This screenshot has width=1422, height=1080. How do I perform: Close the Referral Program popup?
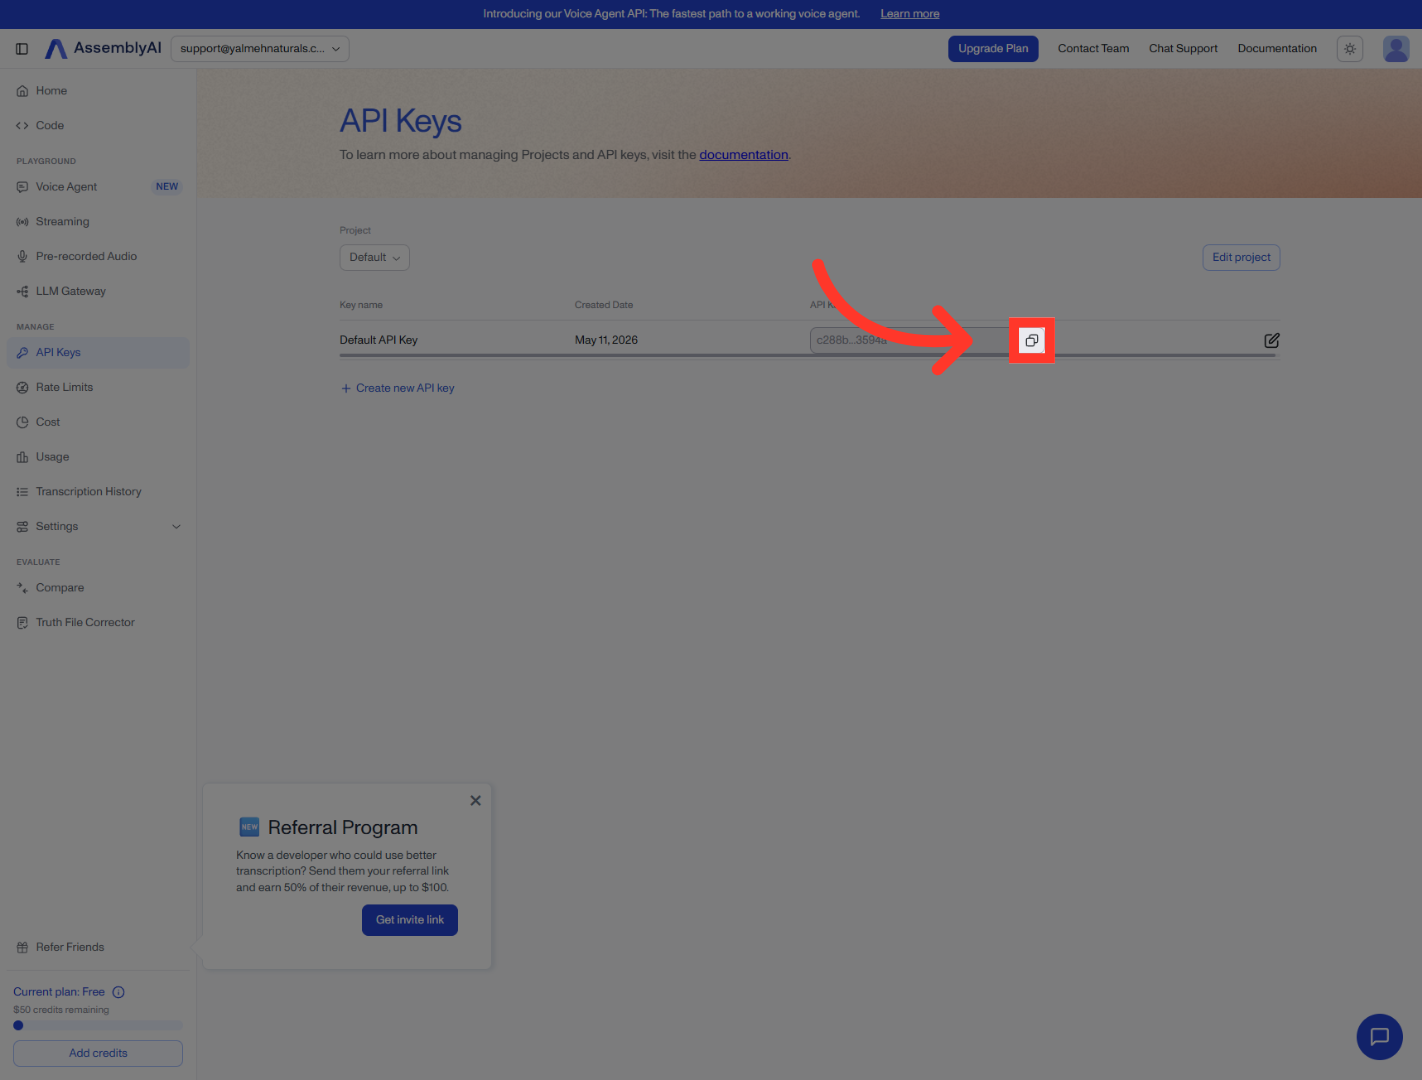475,800
